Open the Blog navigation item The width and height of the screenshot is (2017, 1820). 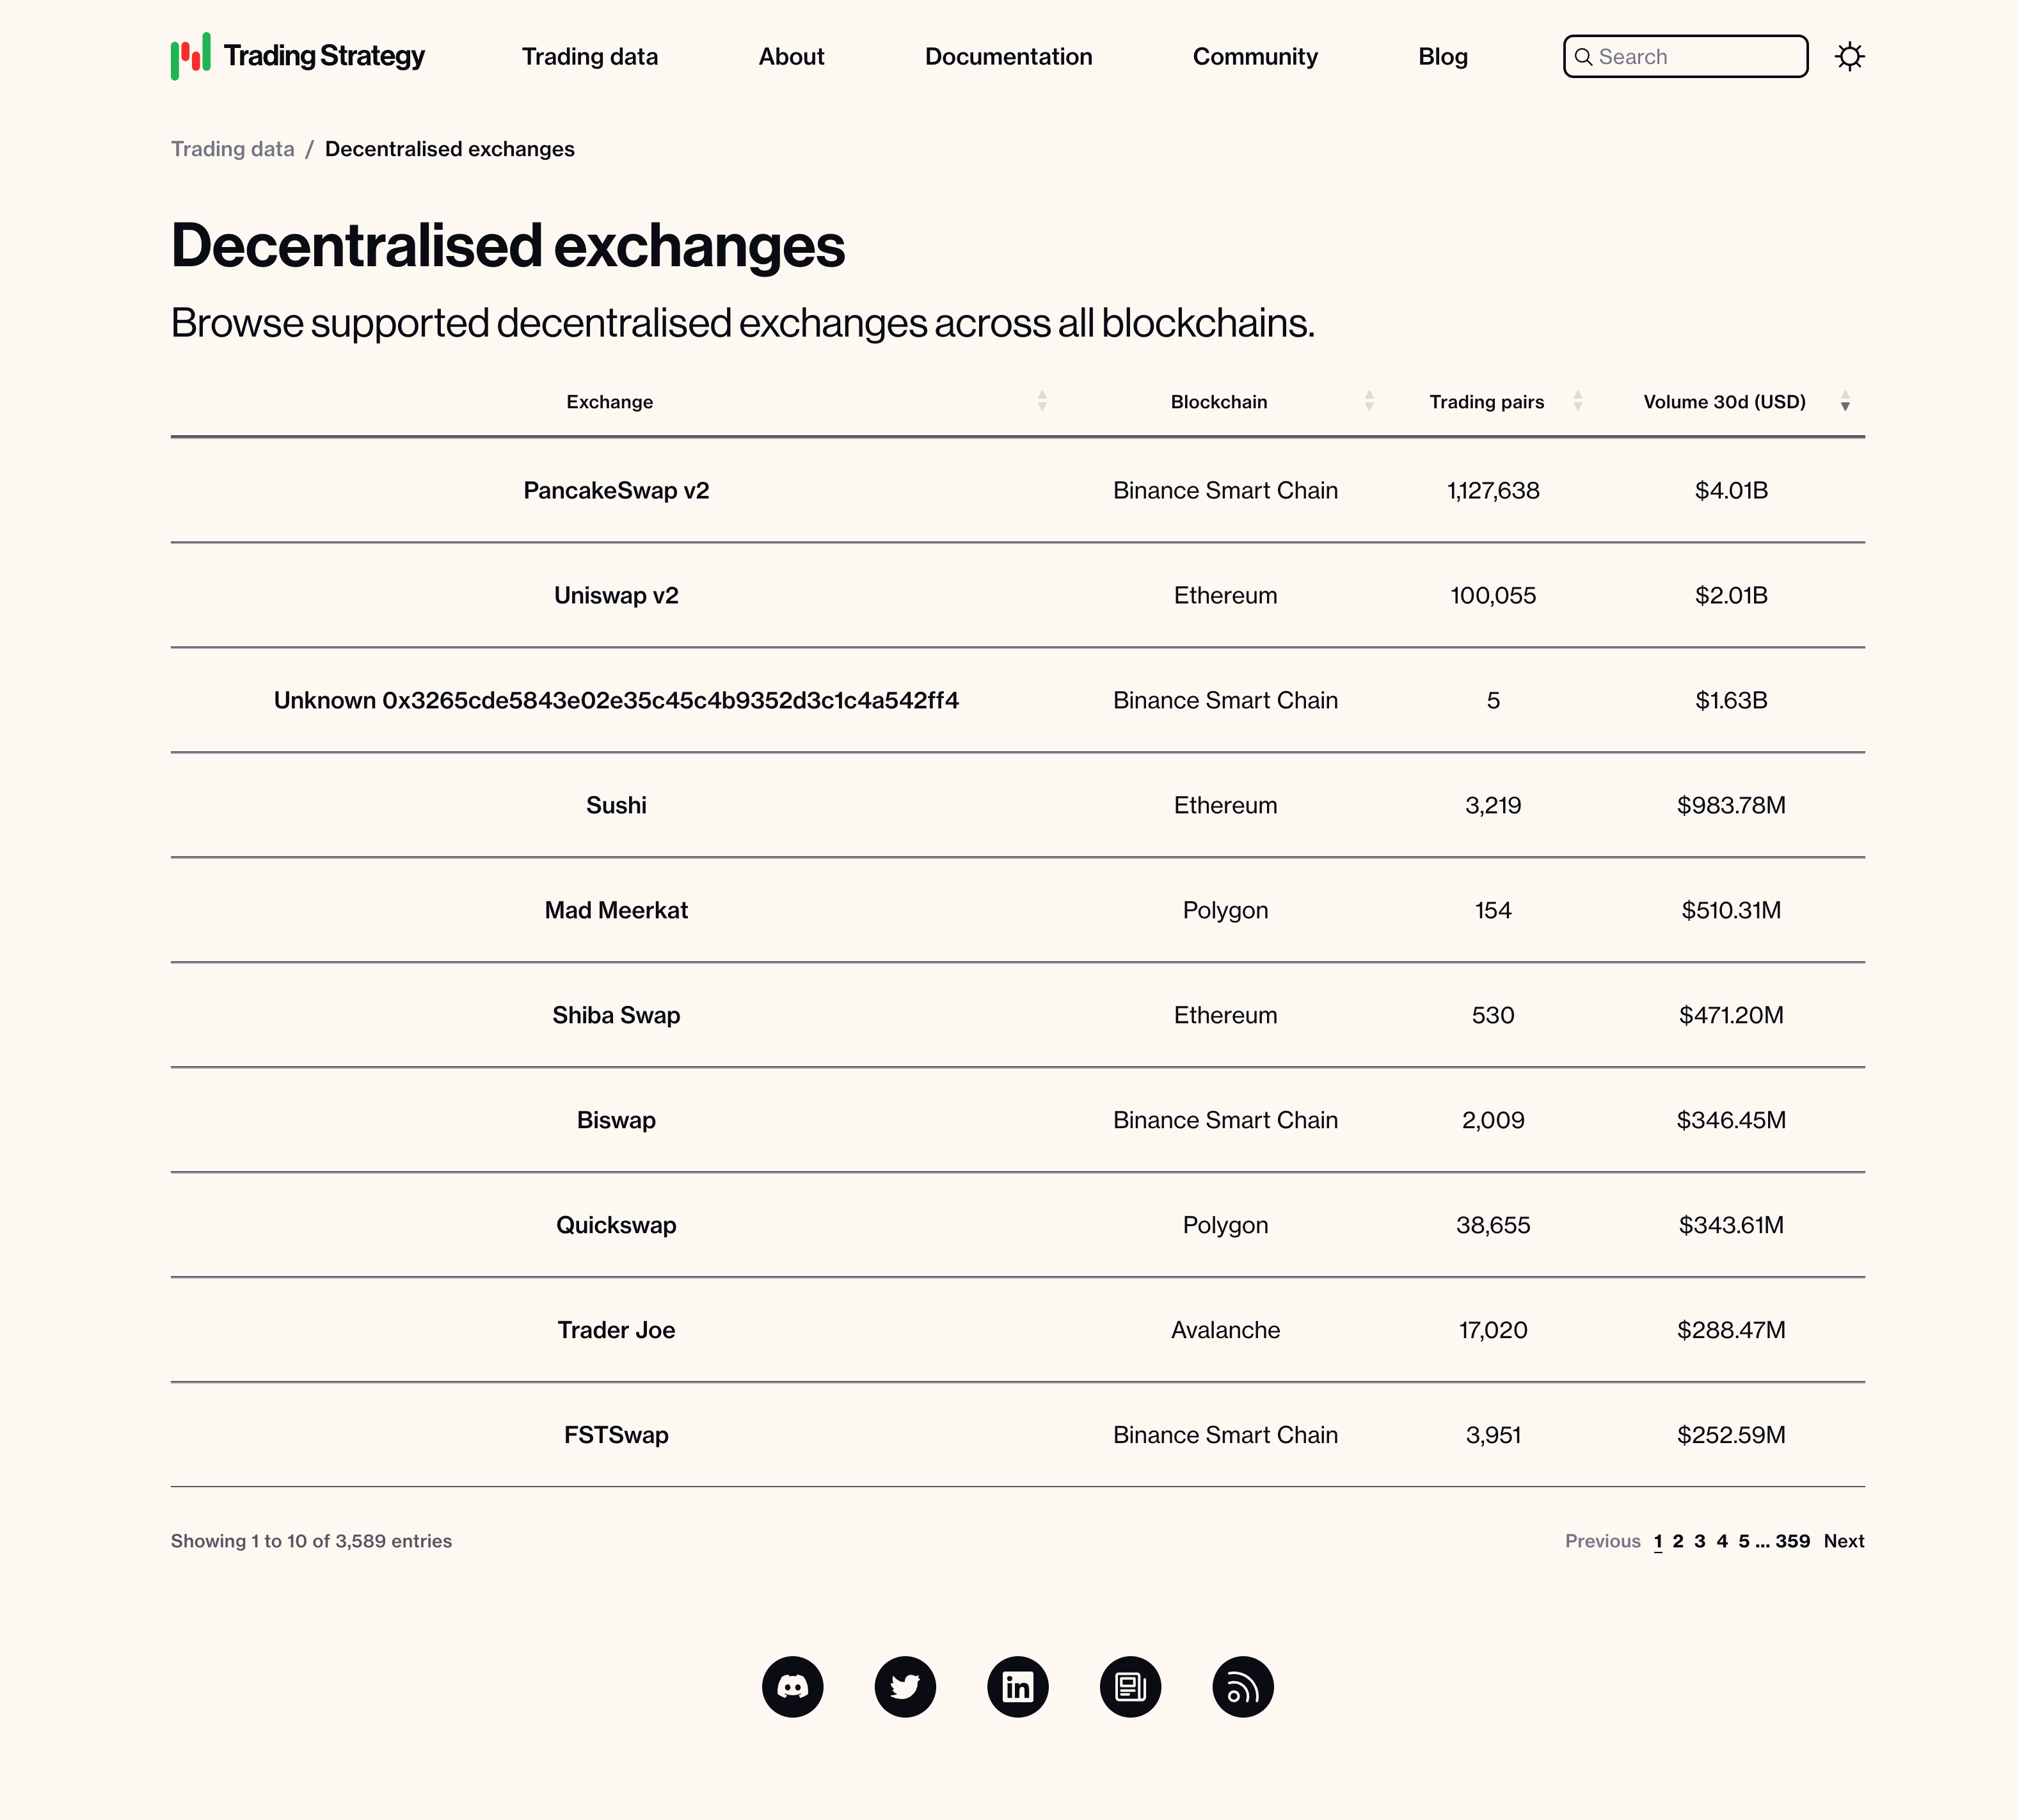coord(1443,57)
